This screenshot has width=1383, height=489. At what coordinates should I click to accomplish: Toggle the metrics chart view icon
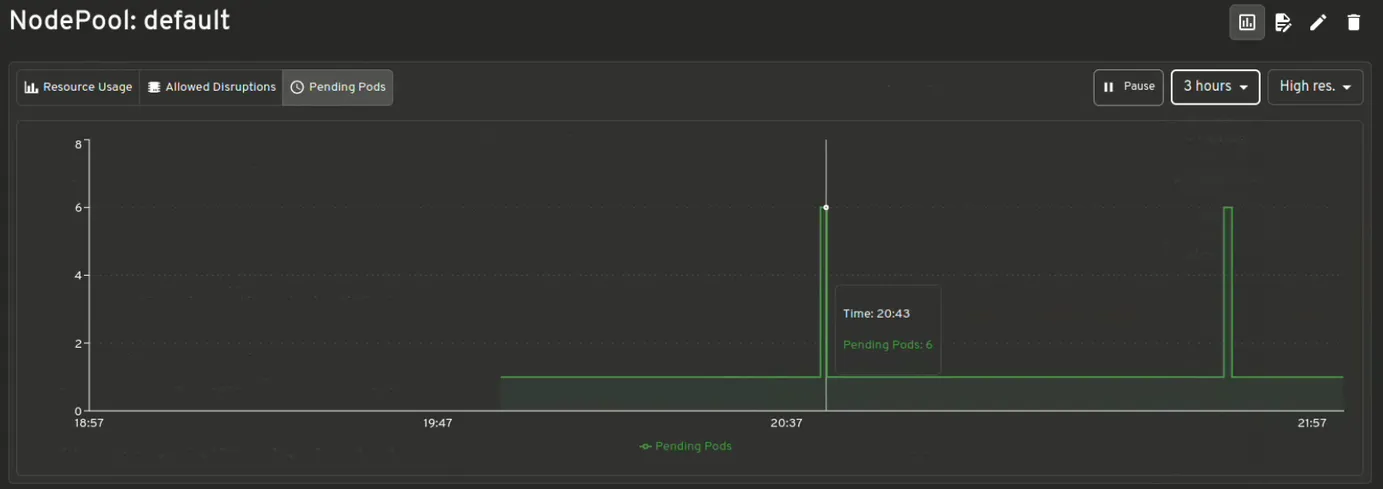[x=1247, y=22]
